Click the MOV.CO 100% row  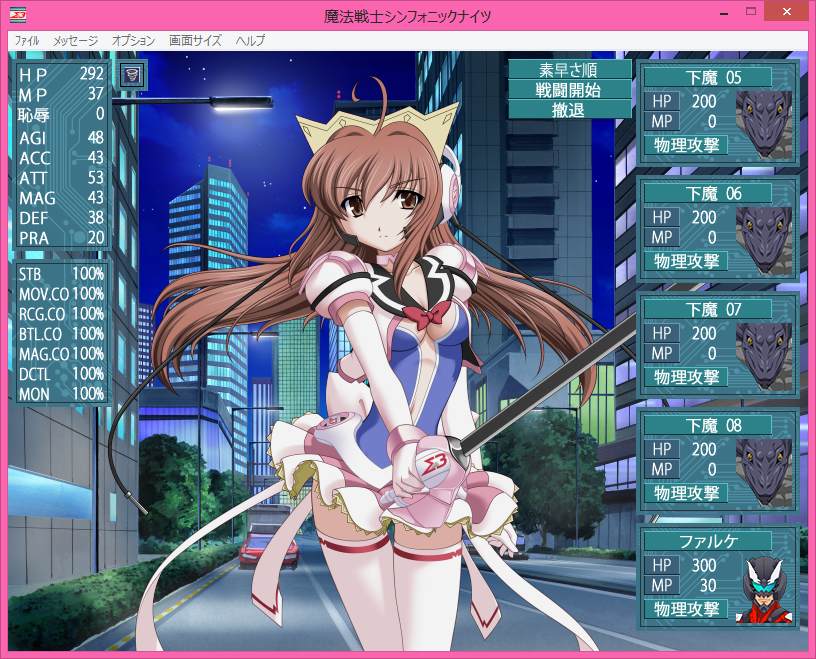[61, 294]
